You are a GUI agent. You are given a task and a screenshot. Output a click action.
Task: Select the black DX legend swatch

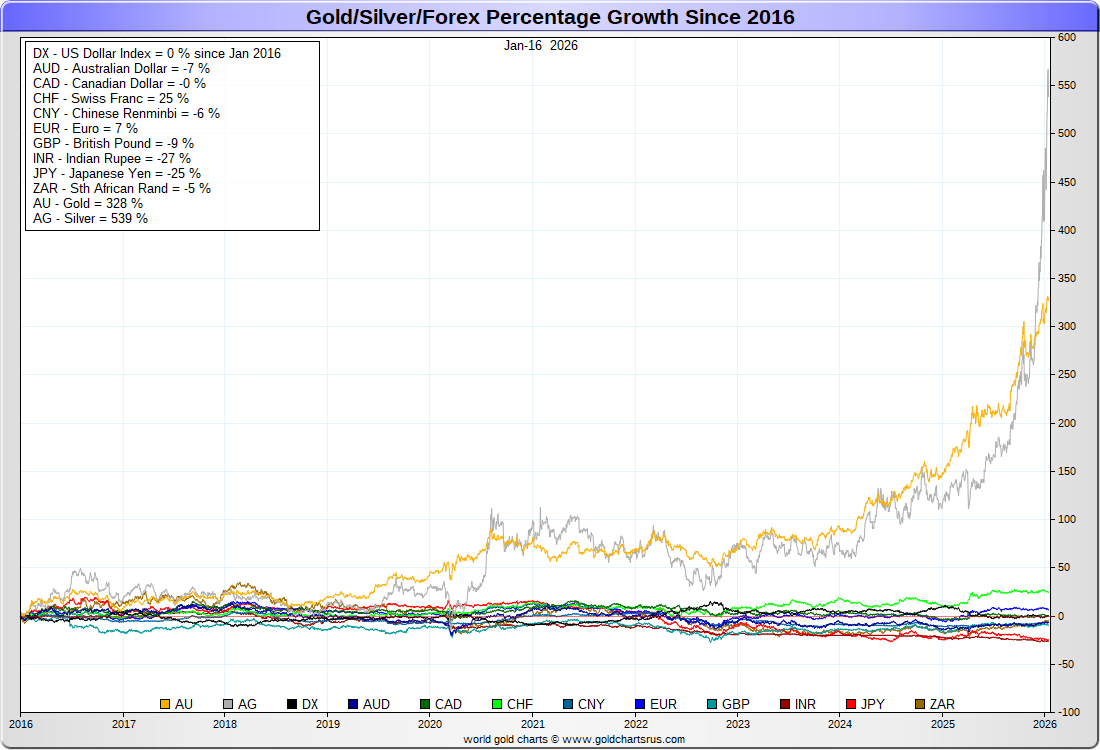pyautogui.click(x=292, y=705)
